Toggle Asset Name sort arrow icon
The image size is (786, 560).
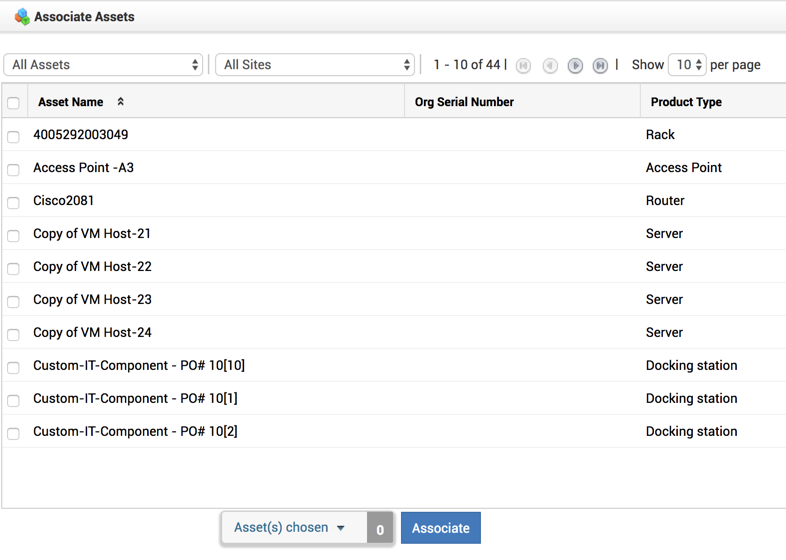tap(121, 102)
